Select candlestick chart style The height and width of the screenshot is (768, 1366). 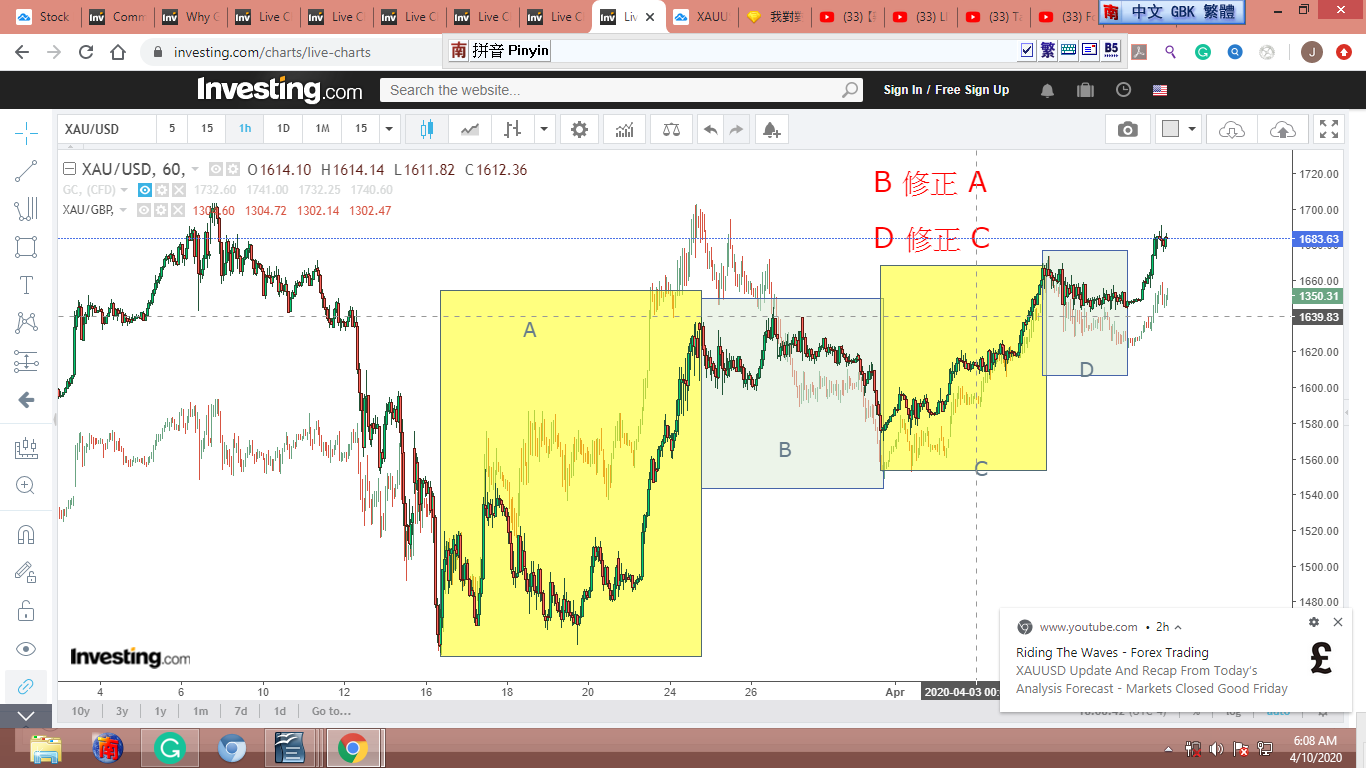pos(427,129)
